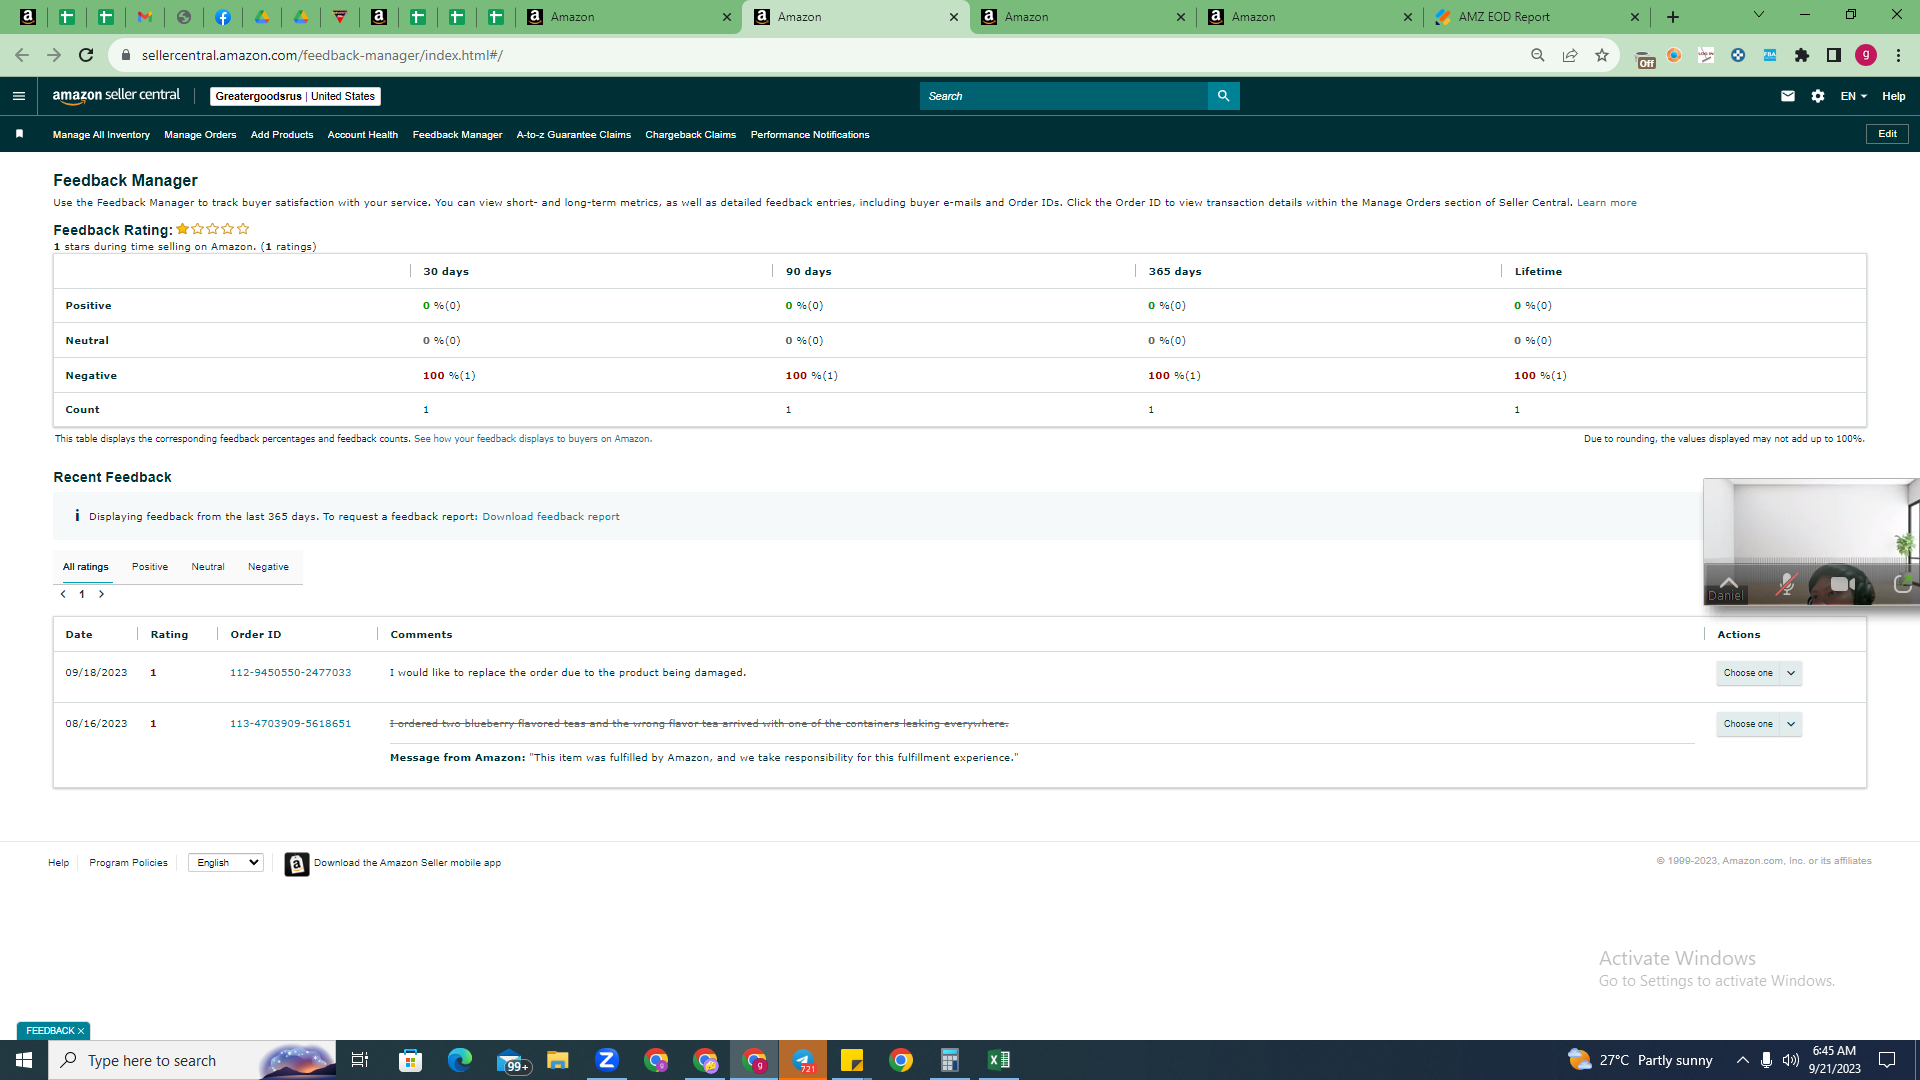This screenshot has height=1080, width=1920.
Task: Bookmark this page with the star icon
Action: [1602, 55]
